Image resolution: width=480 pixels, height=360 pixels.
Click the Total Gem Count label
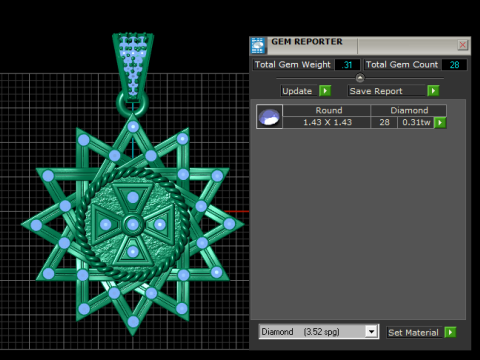click(402, 65)
